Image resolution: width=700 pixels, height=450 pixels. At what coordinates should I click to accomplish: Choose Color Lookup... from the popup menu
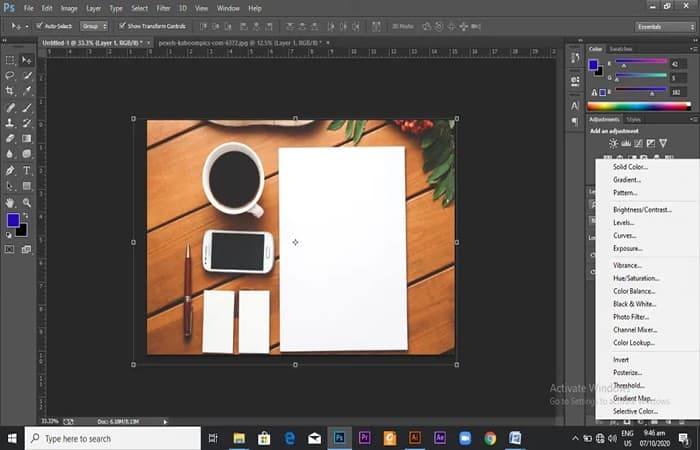[634, 343]
